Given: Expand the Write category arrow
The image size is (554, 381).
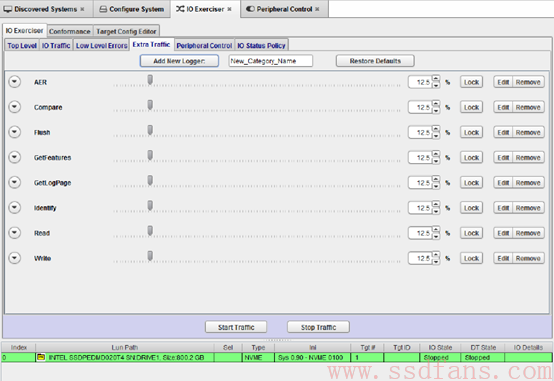Looking at the screenshot, I should (x=14, y=258).
